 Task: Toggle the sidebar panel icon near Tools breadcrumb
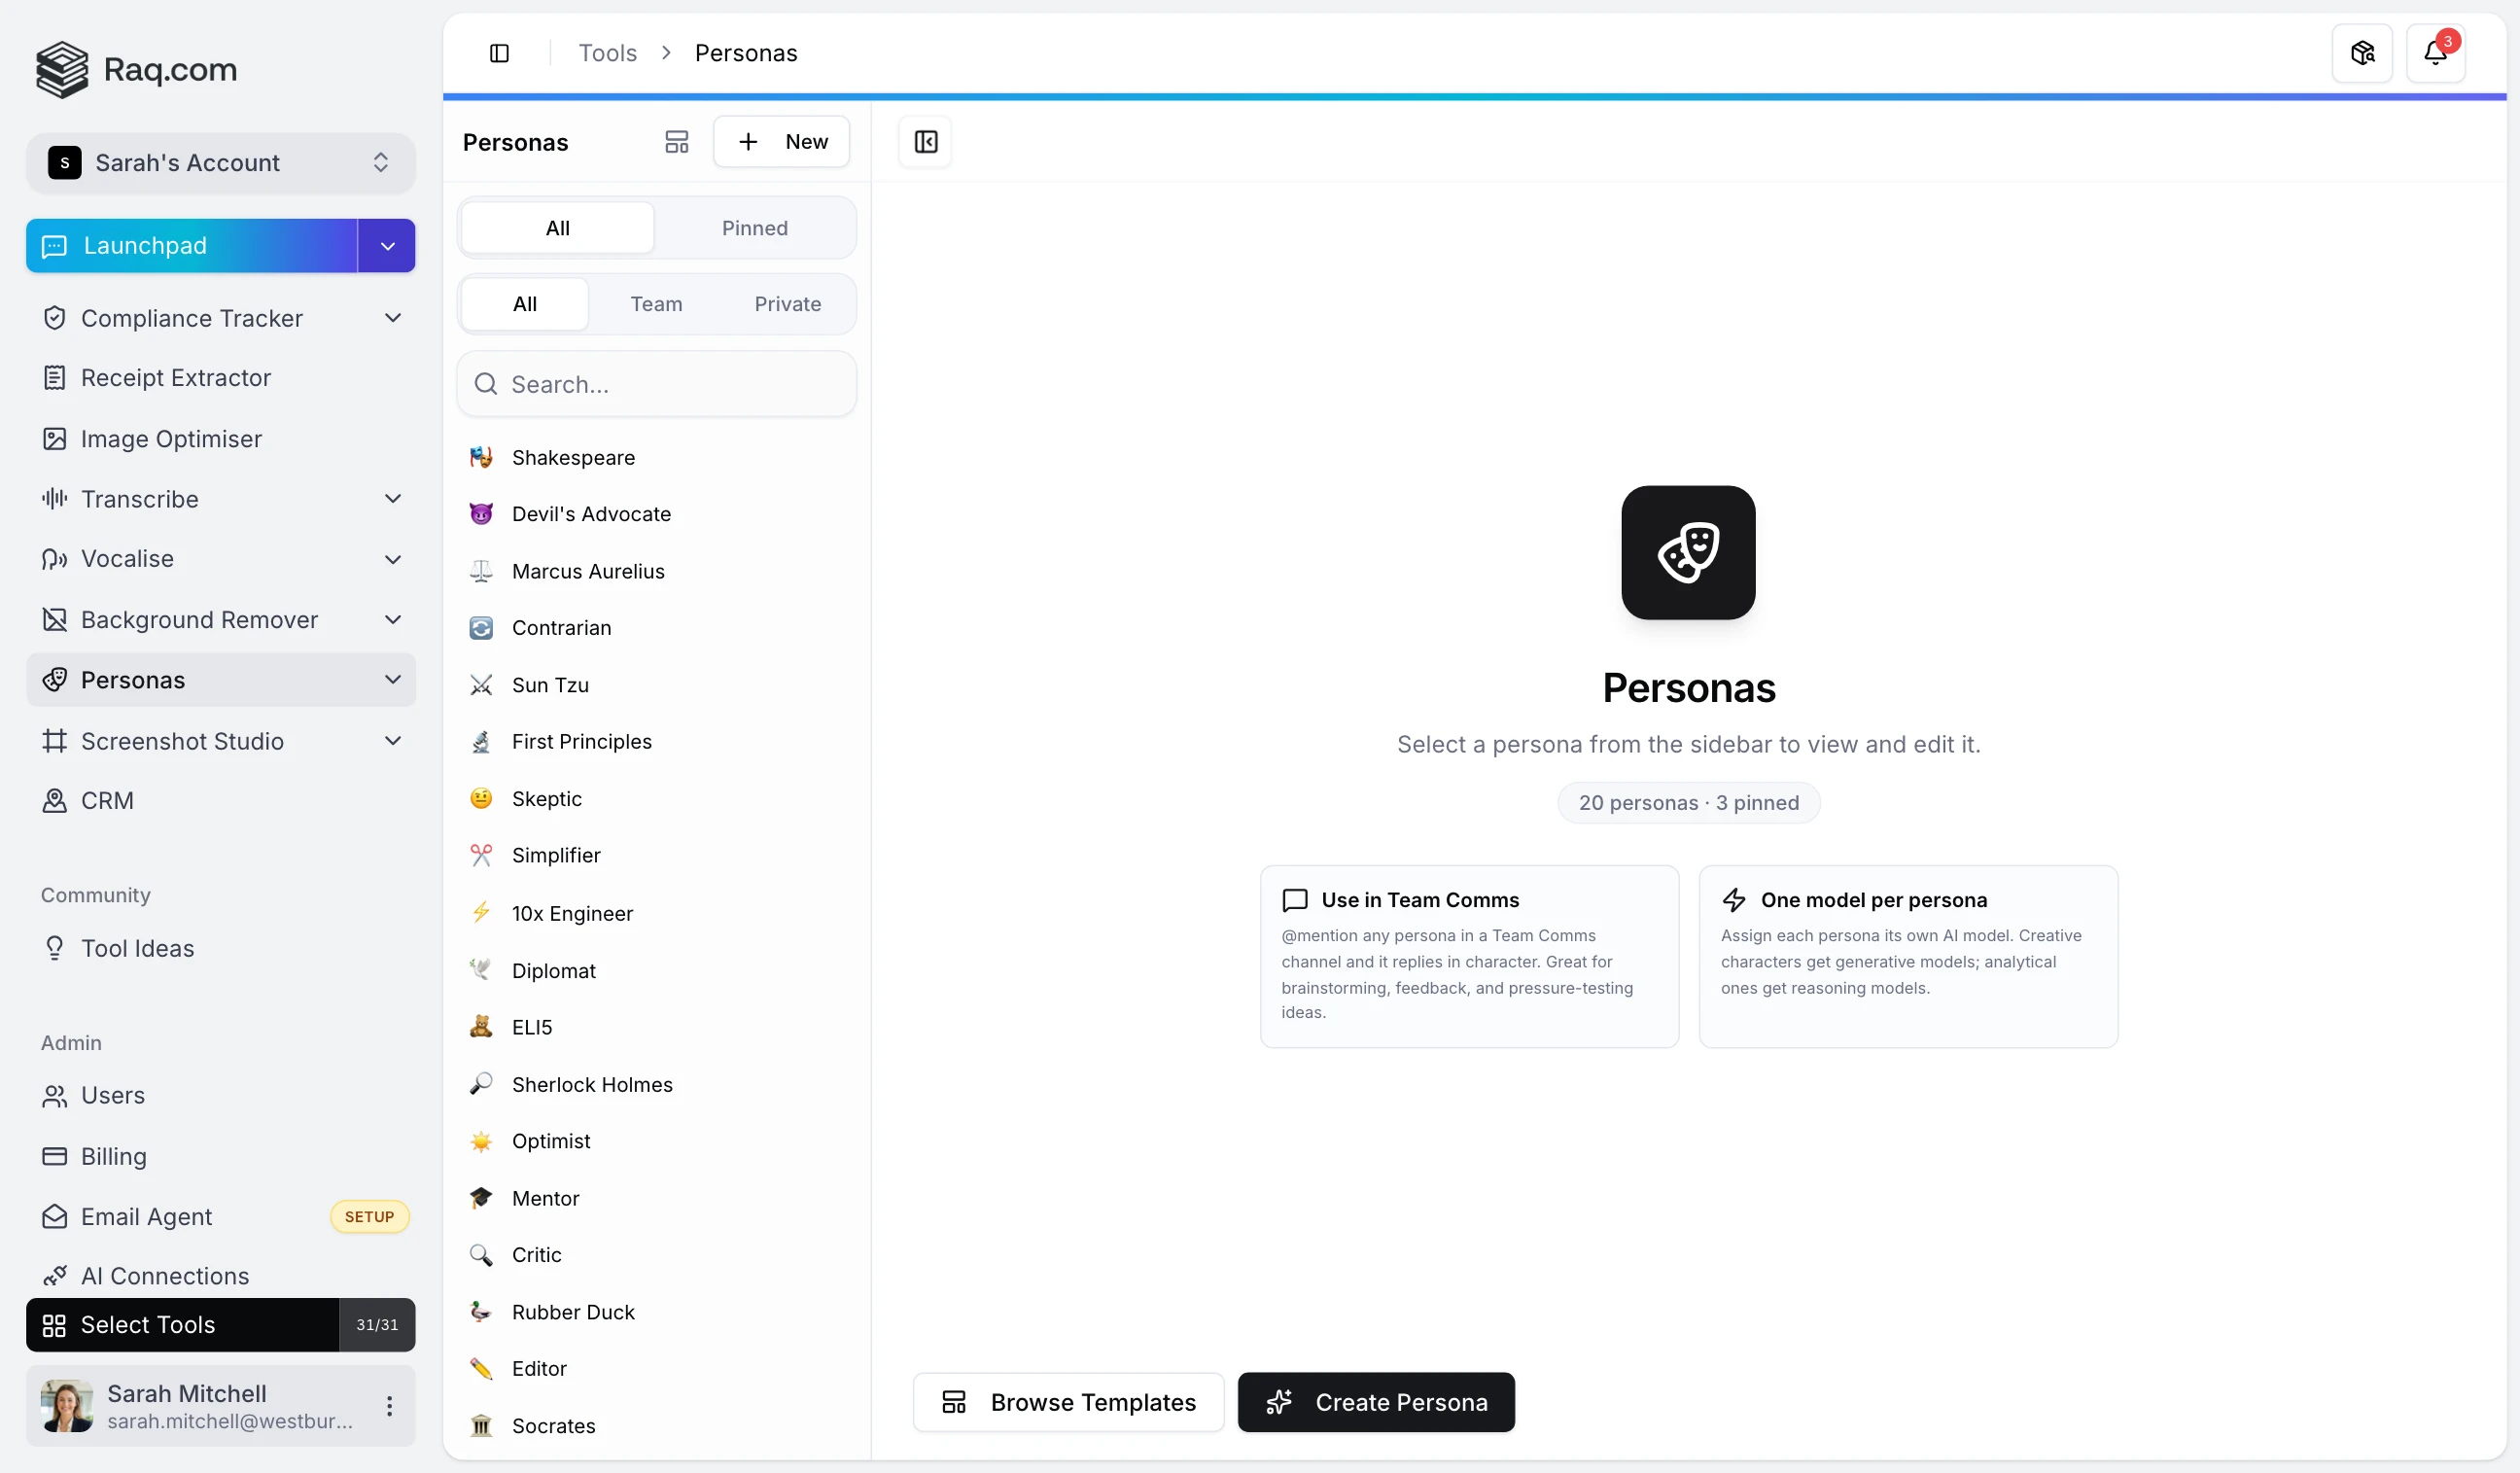tap(500, 52)
